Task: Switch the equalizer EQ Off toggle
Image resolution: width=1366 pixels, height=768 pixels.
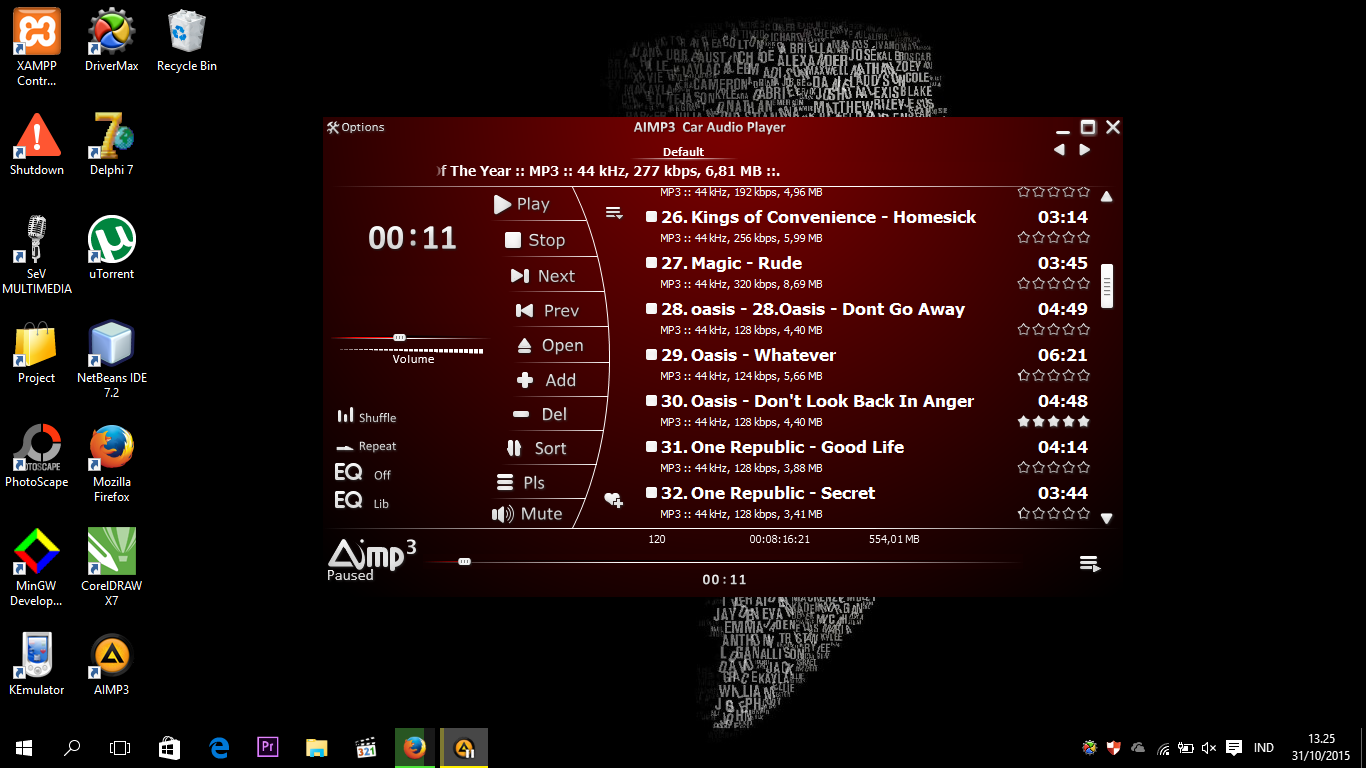Action: (363, 474)
